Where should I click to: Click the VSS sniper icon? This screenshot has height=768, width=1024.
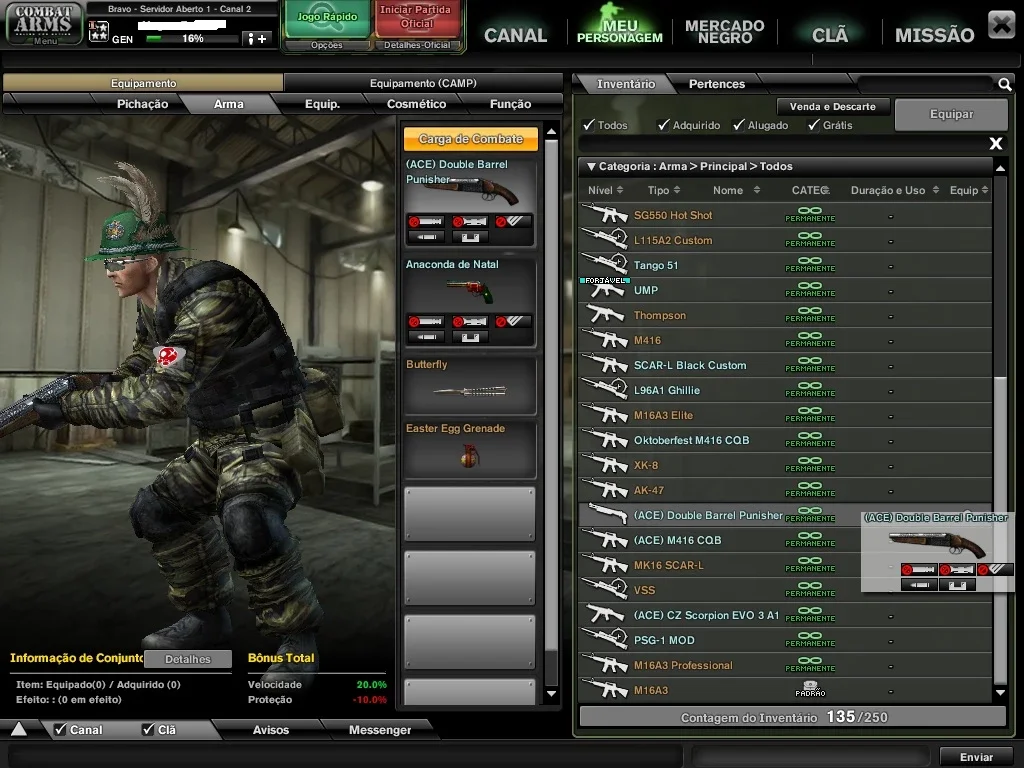point(605,589)
